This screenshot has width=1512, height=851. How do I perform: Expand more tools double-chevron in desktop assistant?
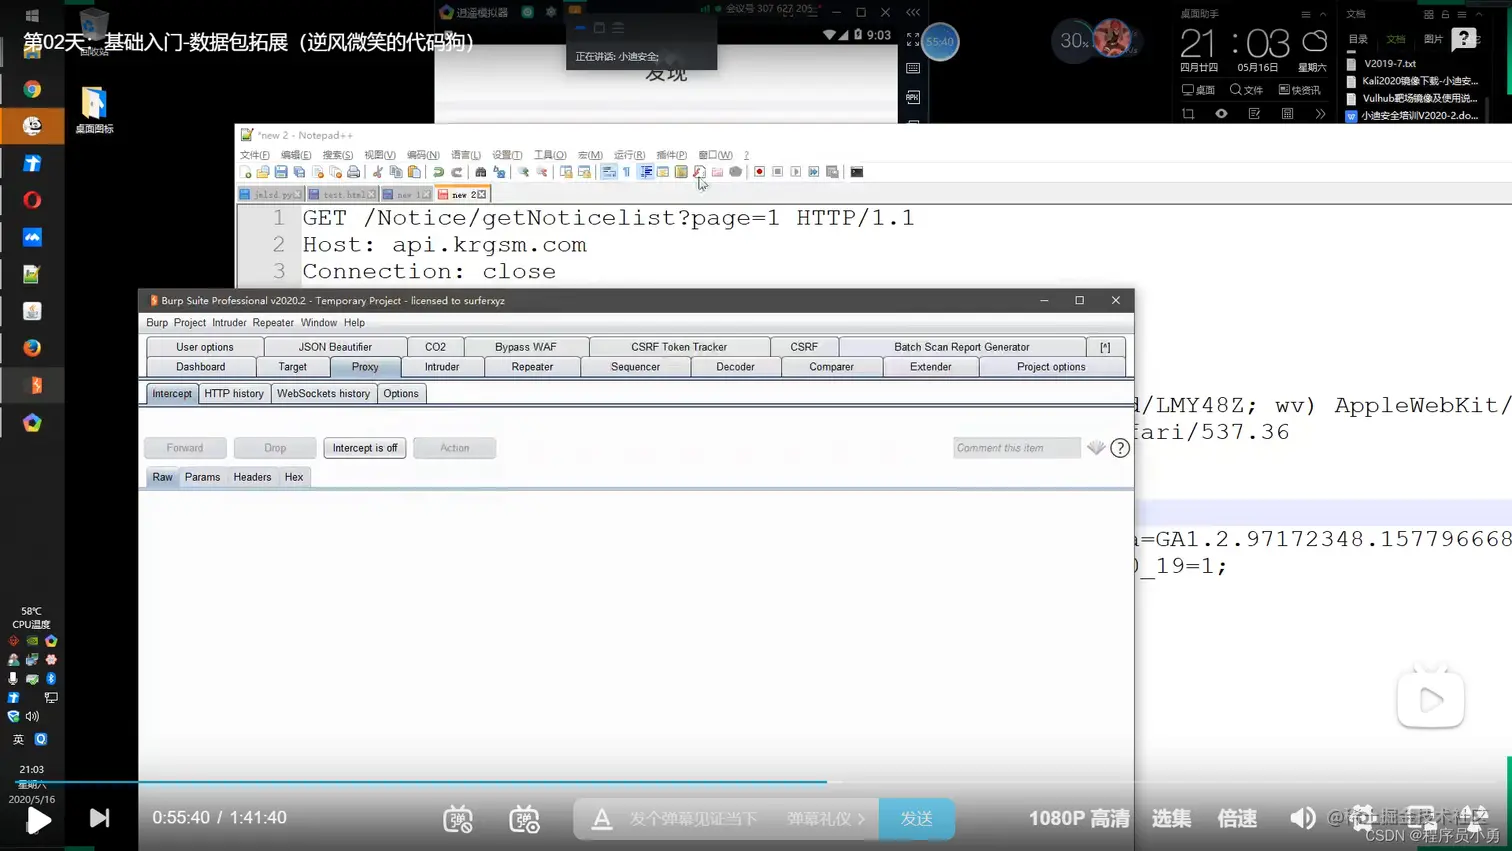click(1320, 114)
